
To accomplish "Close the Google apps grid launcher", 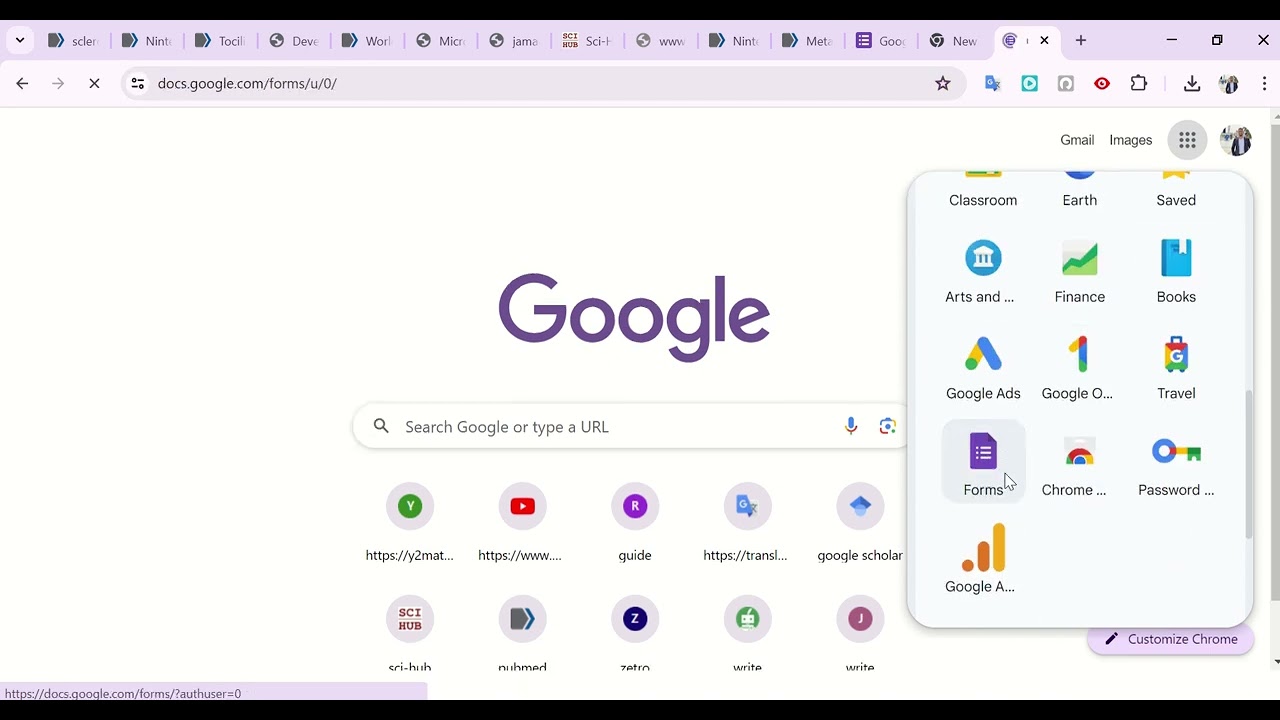I will point(1187,140).
